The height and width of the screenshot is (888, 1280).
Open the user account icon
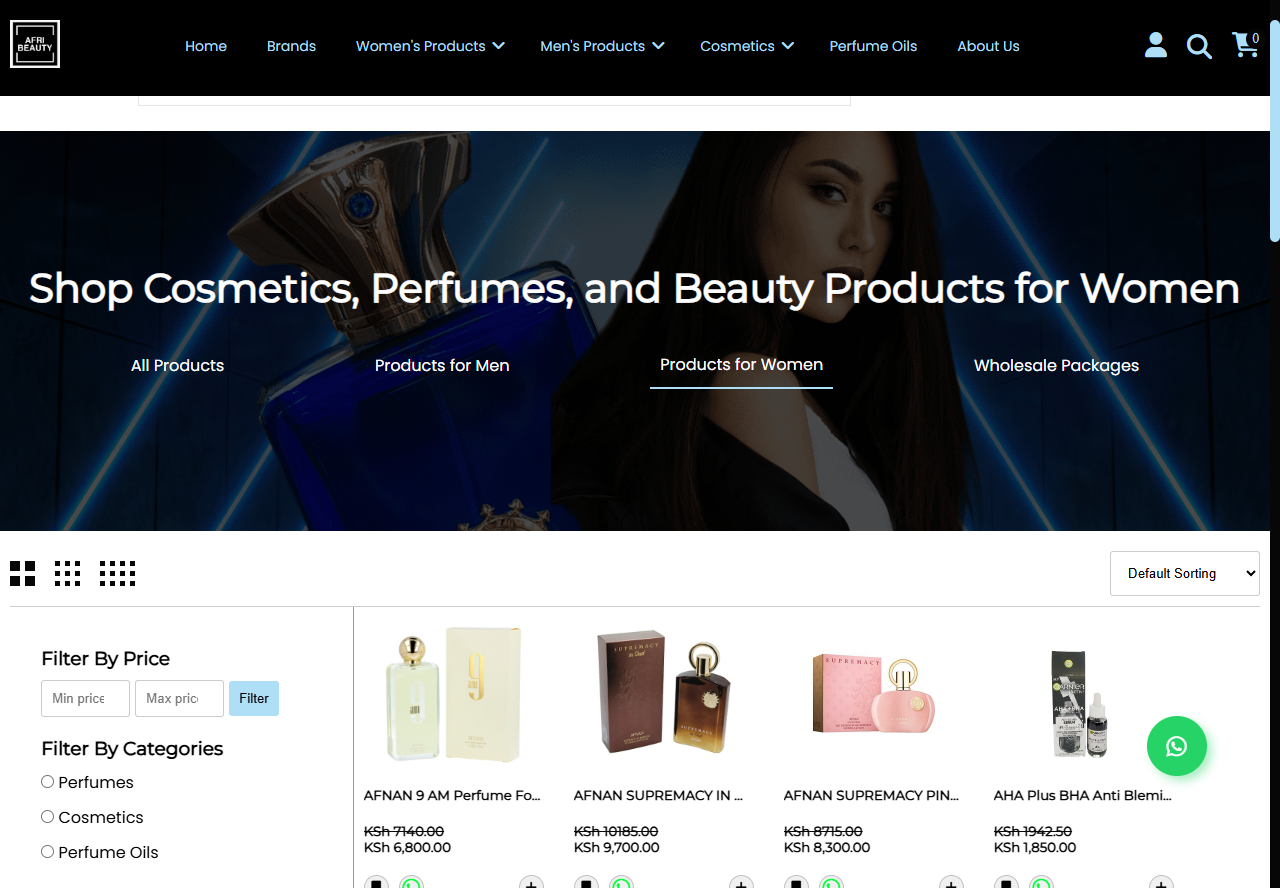point(1156,45)
